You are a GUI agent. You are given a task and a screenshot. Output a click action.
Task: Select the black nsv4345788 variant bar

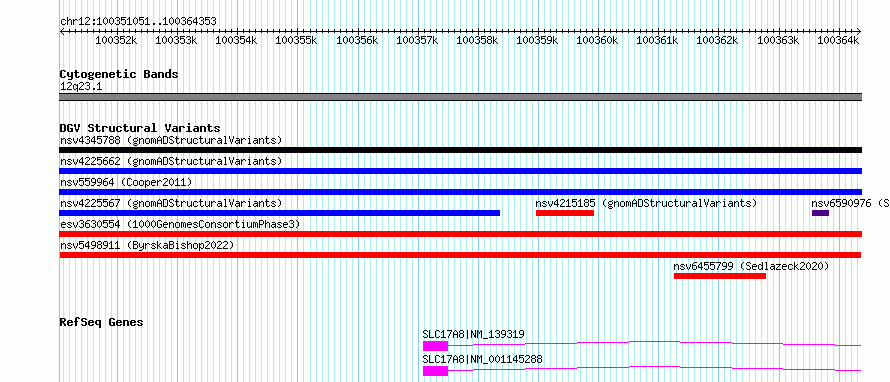pos(460,150)
